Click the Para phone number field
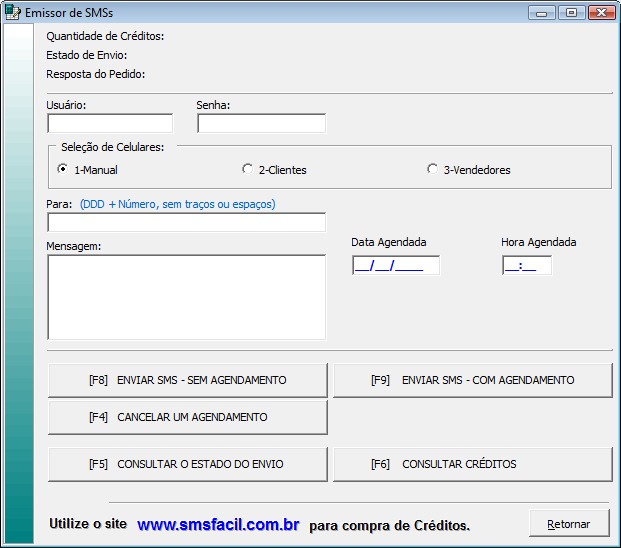Viewport: 621px width, 548px height. click(186, 222)
